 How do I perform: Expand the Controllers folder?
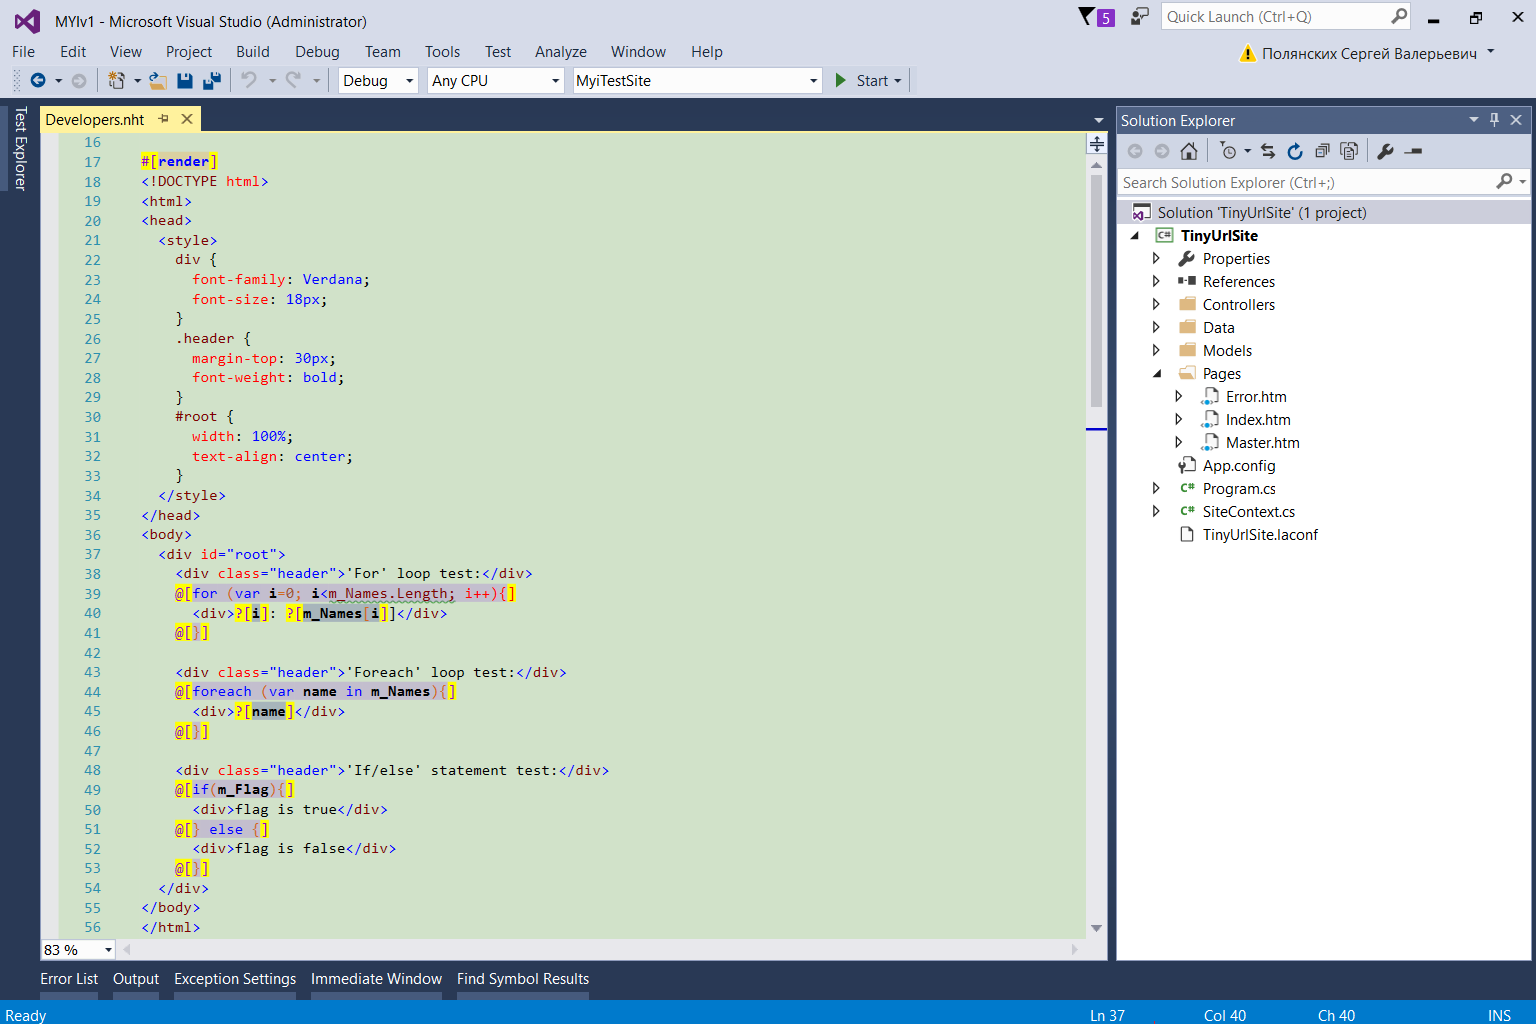(x=1156, y=304)
